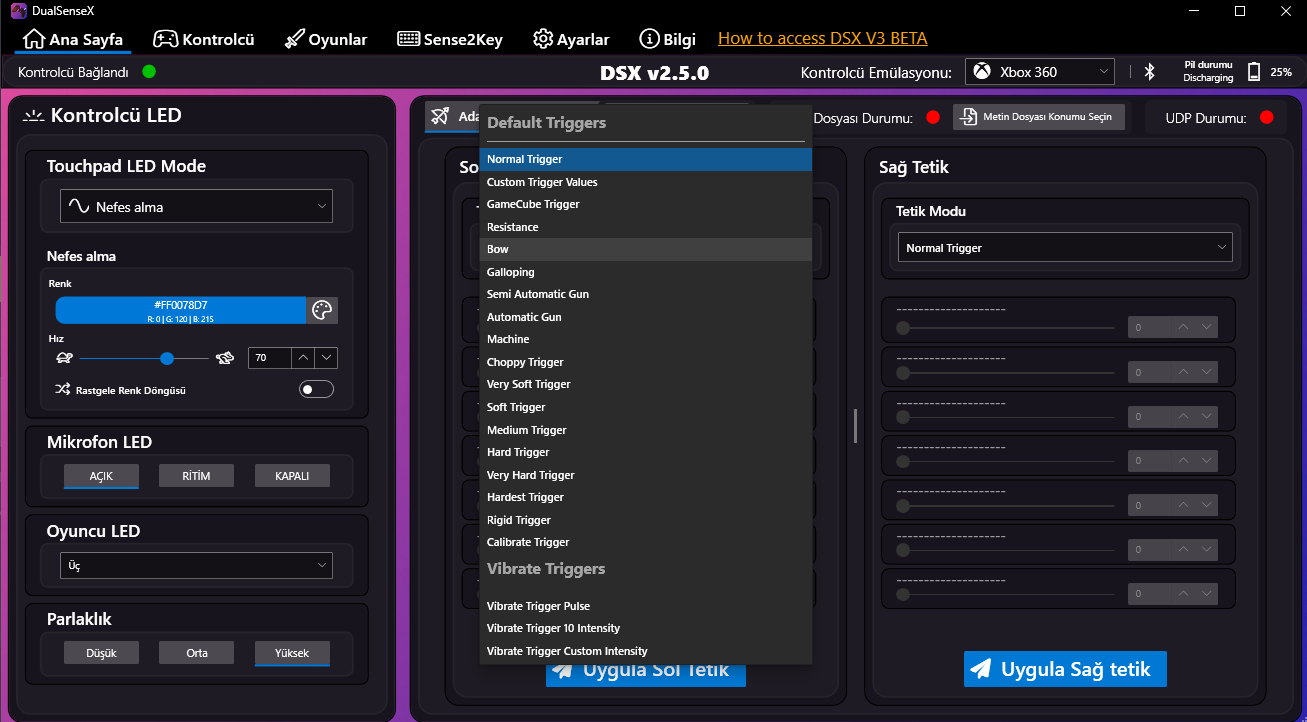Open the Kontrolcü Emülasyonu Xbox 360 dropdown
The height and width of the screenshot is (722, 1307).
[x=1040, y=72]
